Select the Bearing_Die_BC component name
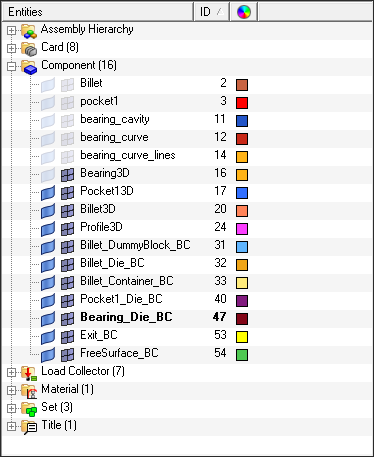 [126, 317]
